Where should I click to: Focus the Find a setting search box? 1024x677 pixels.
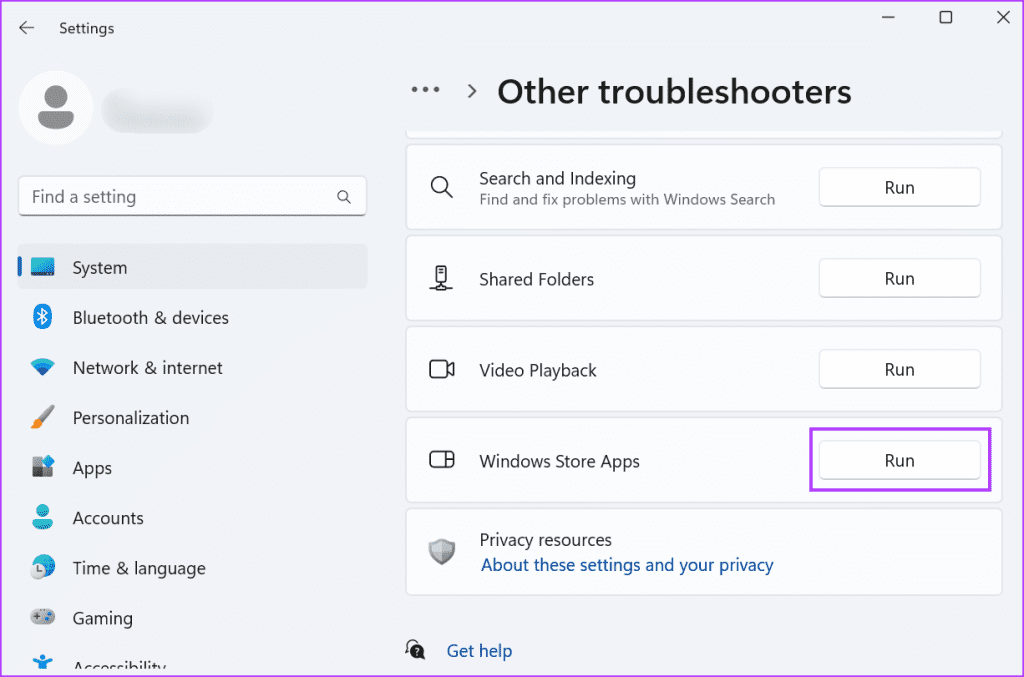(192, 196)
